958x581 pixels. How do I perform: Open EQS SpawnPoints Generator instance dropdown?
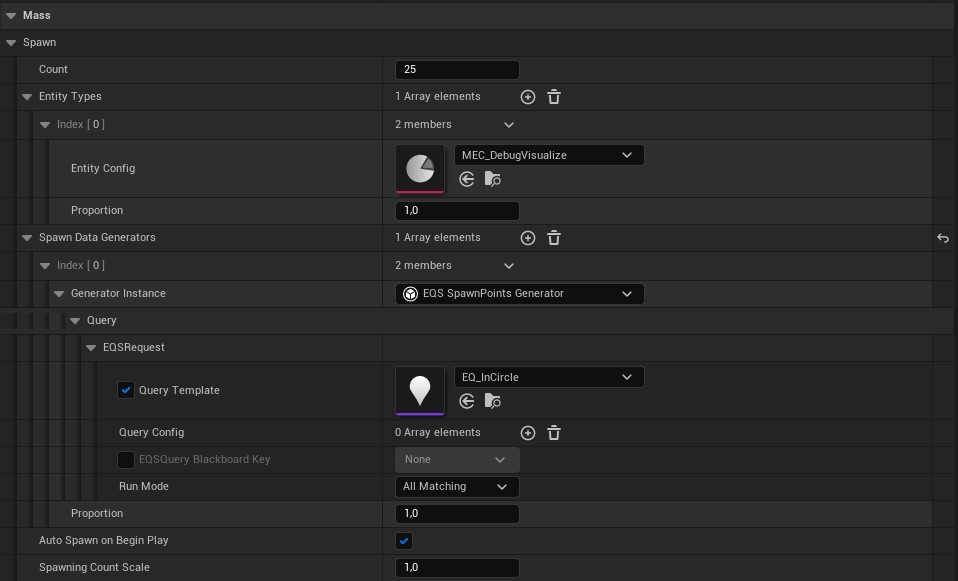[520, 294]
